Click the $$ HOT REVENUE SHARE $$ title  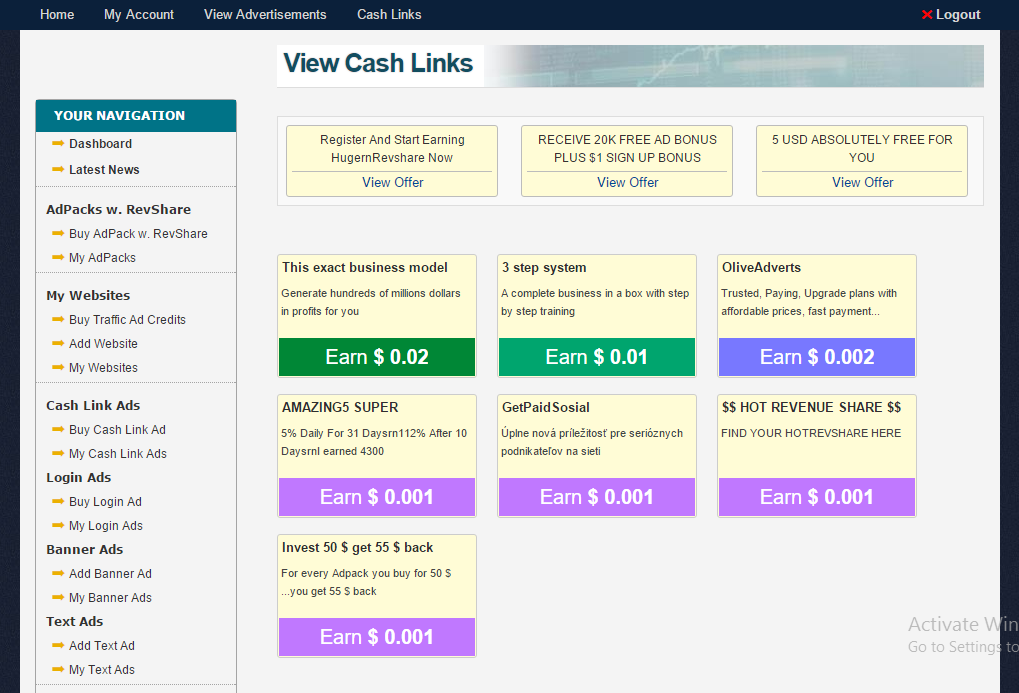(x=812, y=408)
